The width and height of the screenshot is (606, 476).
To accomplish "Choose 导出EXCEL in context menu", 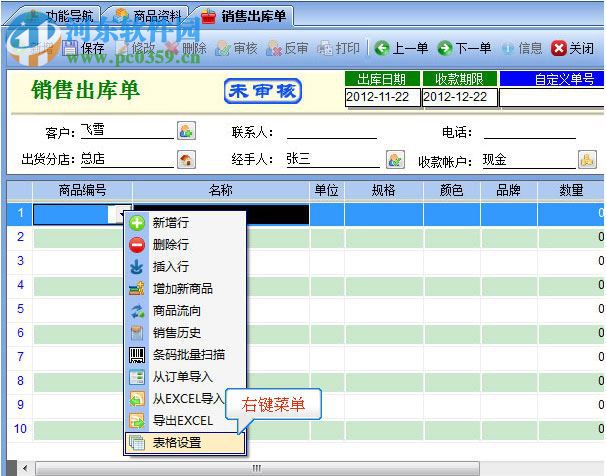I will tap(185, 421).
